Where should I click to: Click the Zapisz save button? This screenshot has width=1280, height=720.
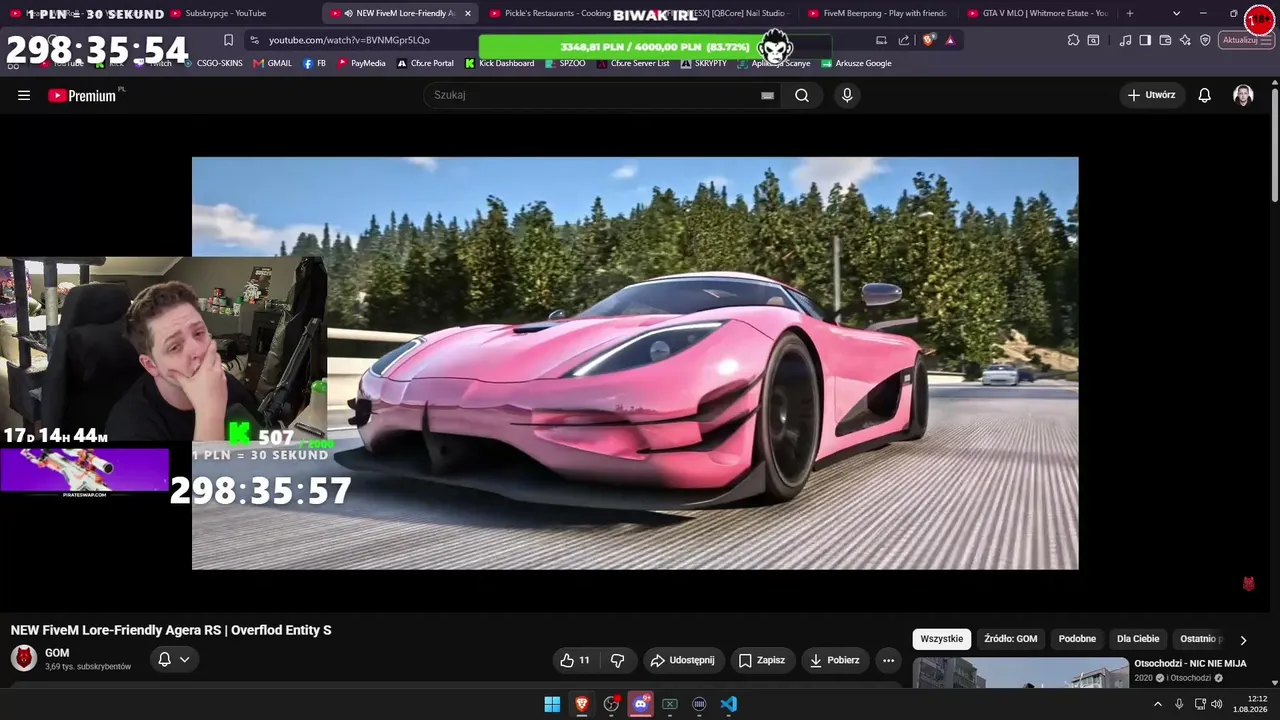coord(762,660)
